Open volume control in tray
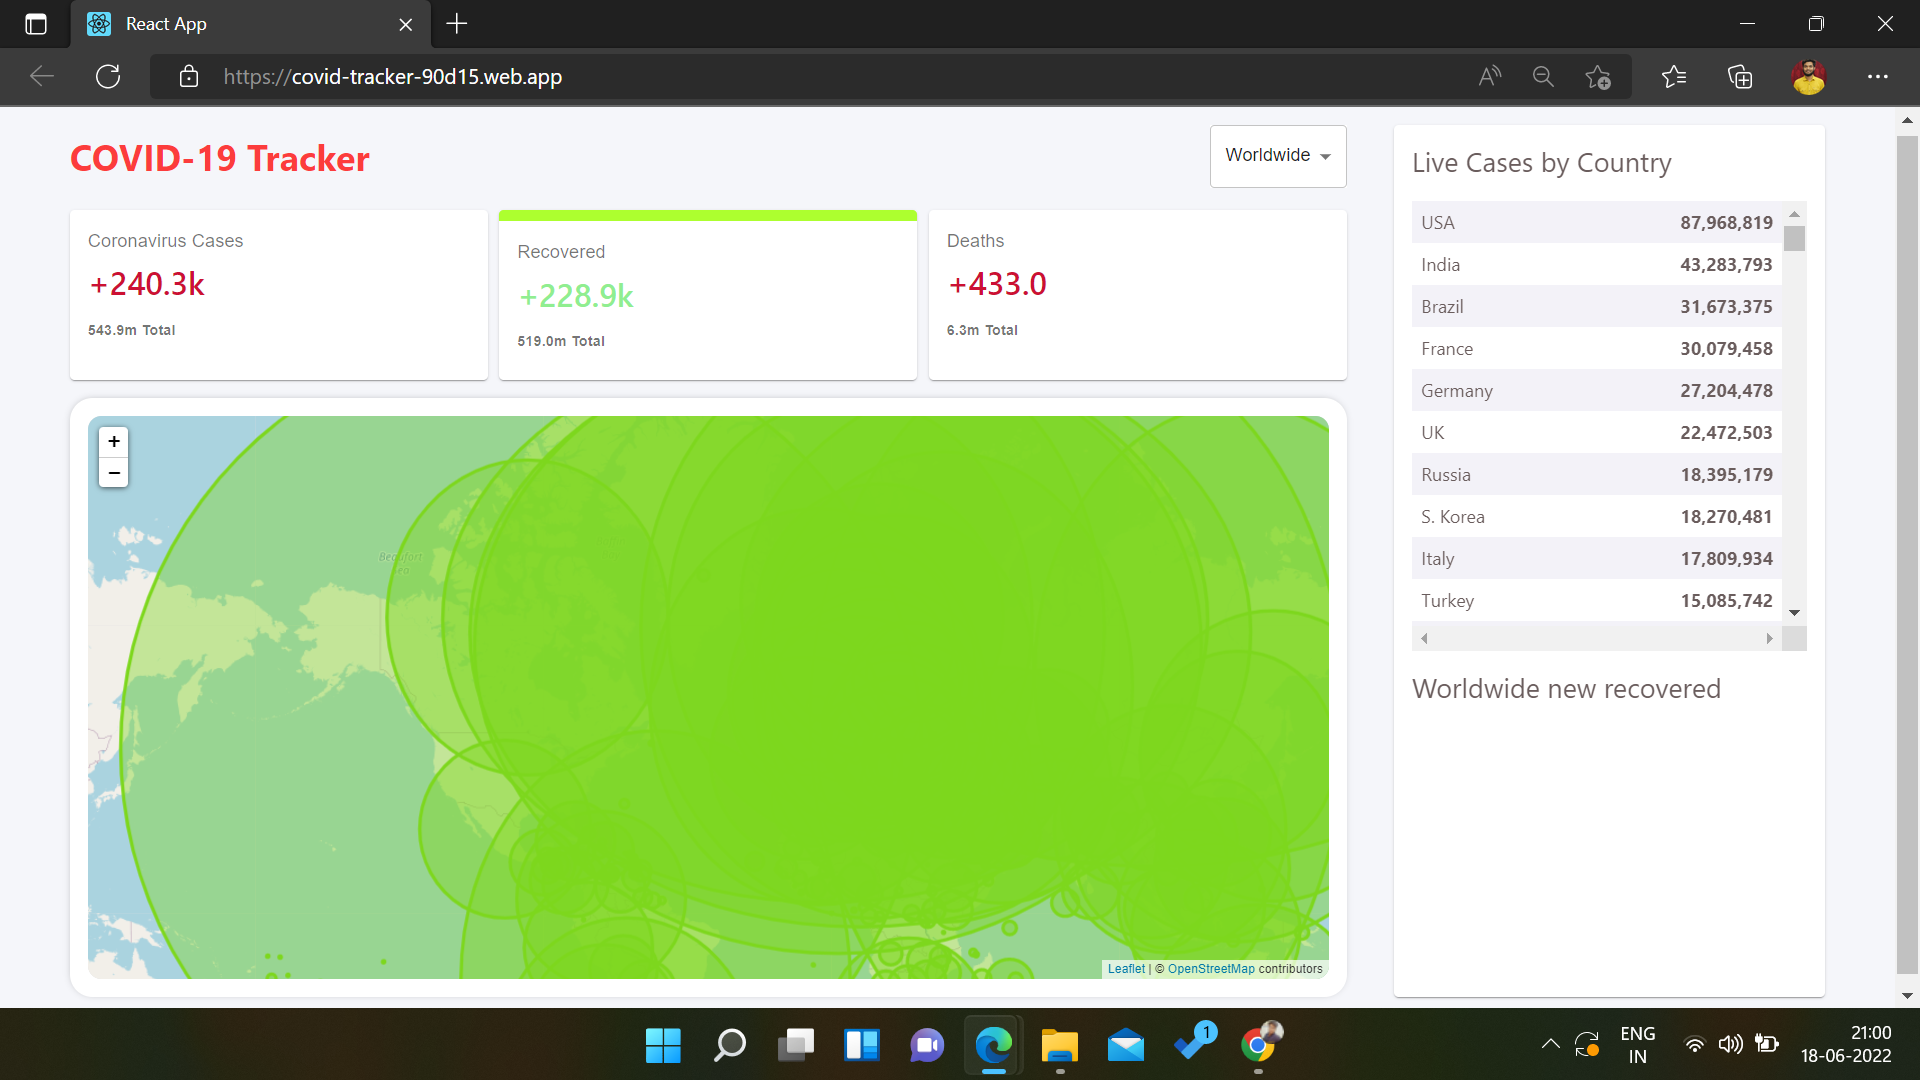The height and width of the screenshot is (1080, 1920). 1730,1045
